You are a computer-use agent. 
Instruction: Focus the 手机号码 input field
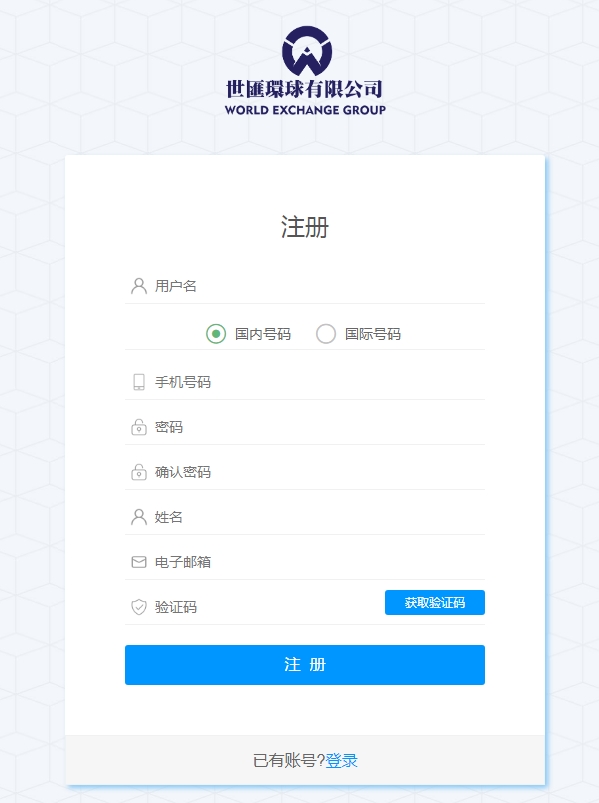pos(305,382)
